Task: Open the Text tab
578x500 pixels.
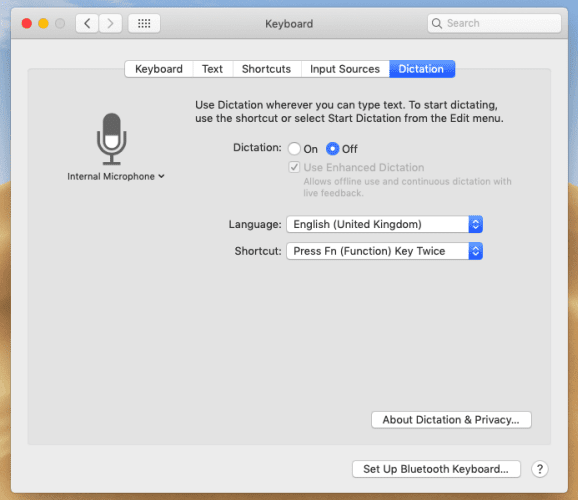Action: (212, 69)
